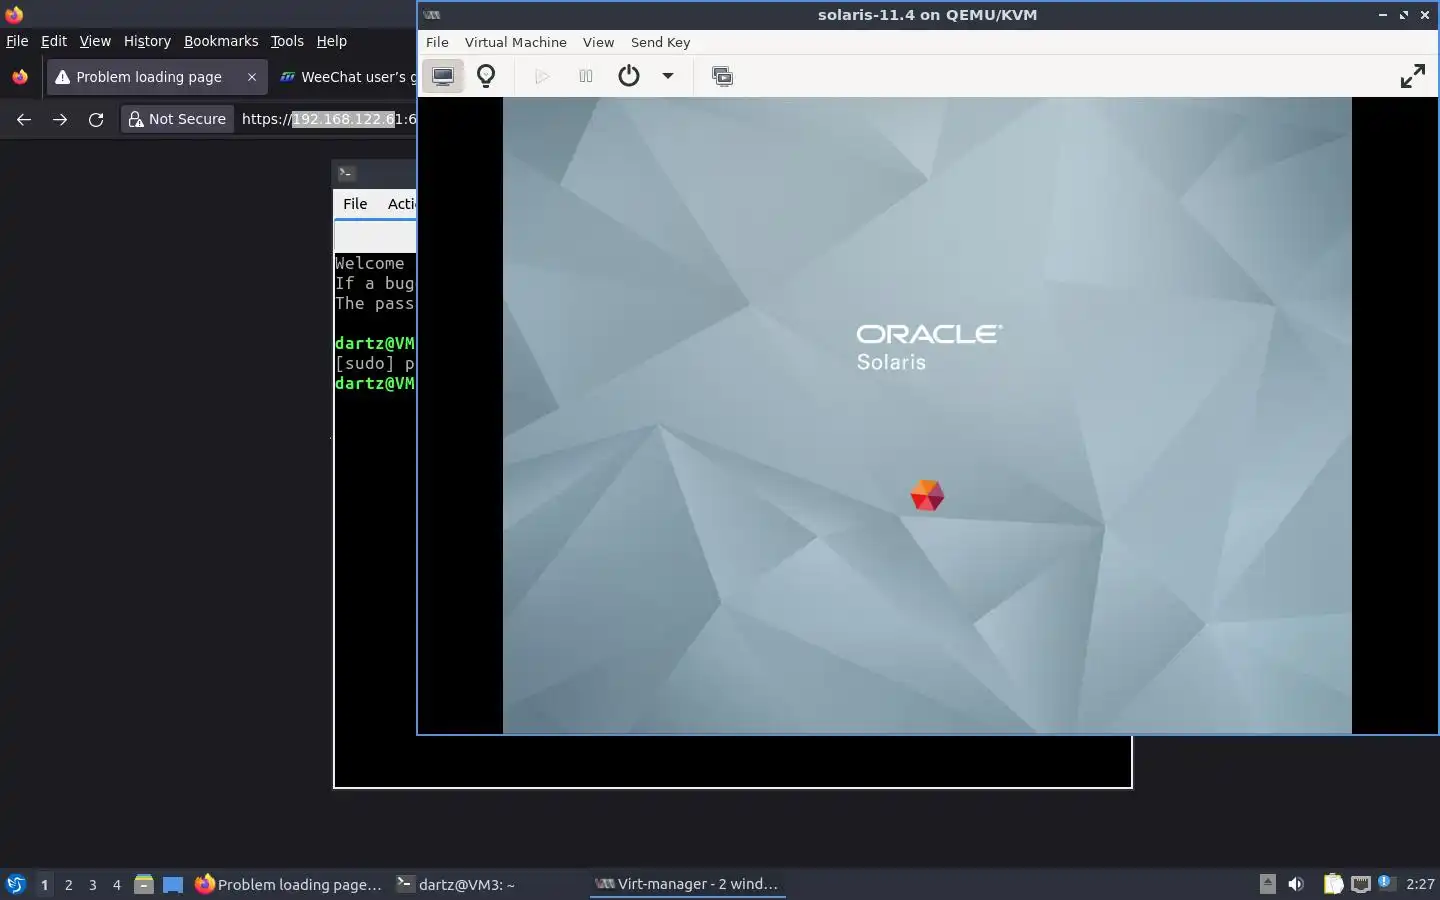
Task: Switch VM viewer to fullscreen
Action: tap(1413, 76)
